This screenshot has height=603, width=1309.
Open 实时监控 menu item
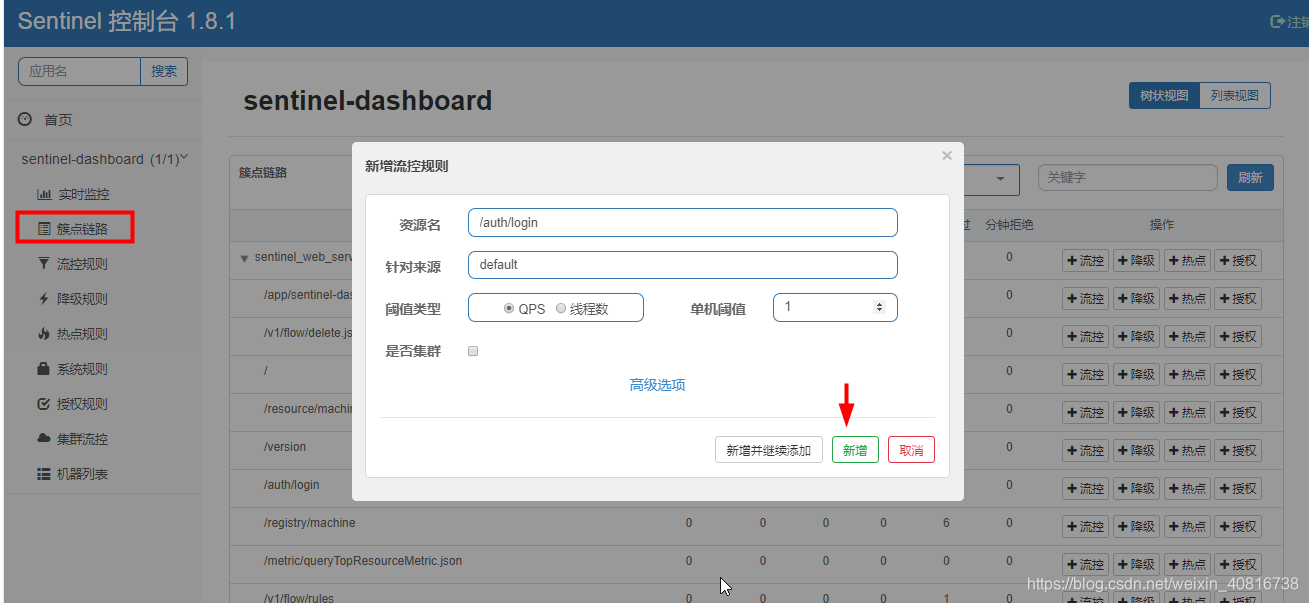[83, 194]
